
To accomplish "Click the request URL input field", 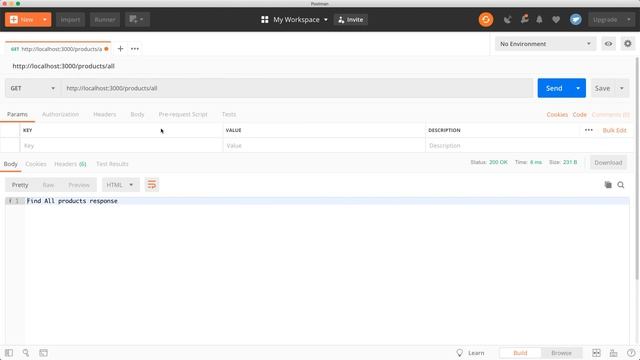I will point(297,88).
